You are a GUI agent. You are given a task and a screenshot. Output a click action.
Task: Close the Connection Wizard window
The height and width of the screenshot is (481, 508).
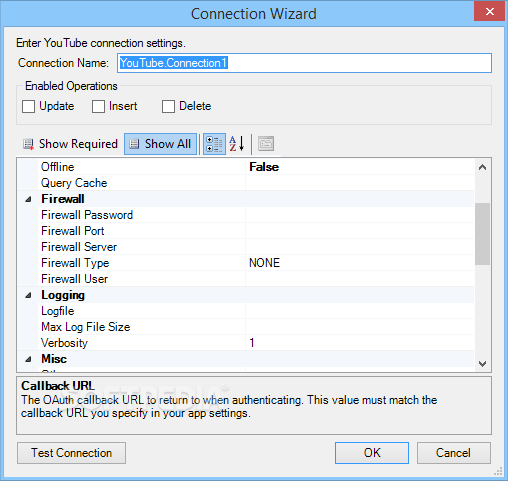point(489,11)
